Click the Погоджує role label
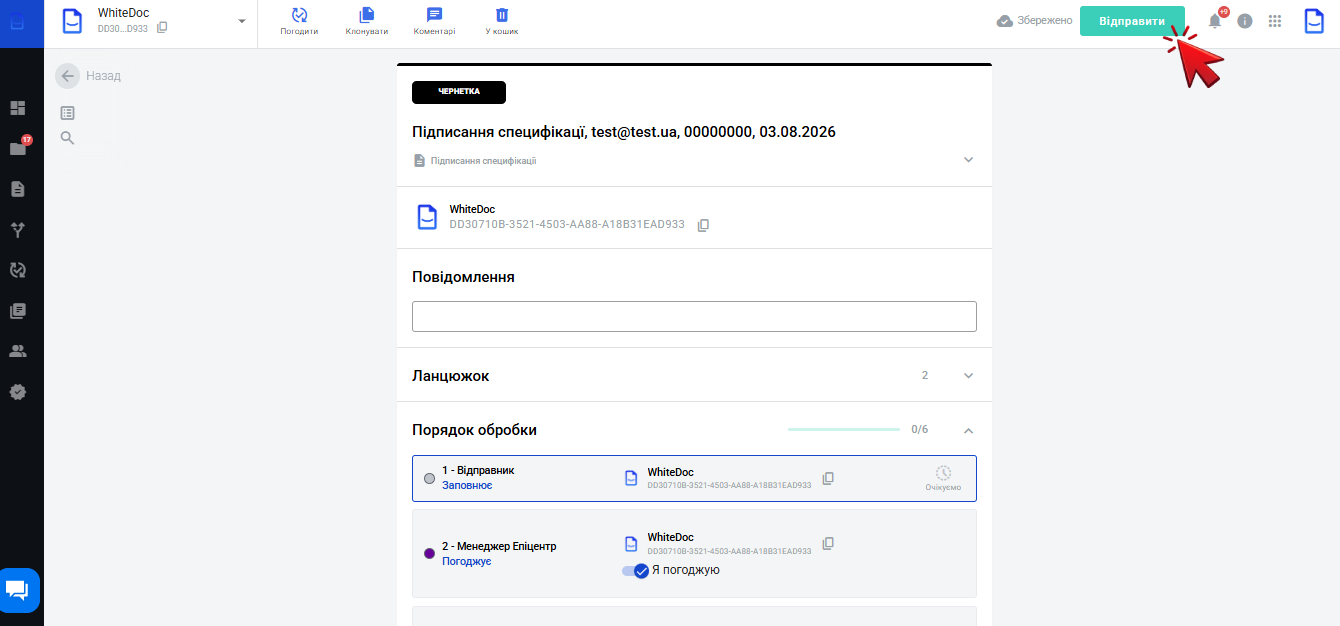Image resolution: width=1340 pixels, height=626 pixels. [467, 561]
